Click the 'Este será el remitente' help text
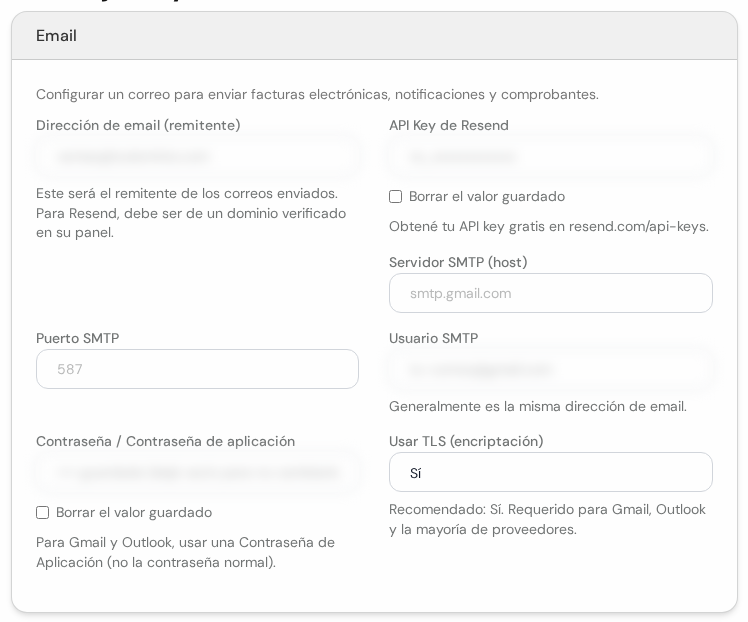 (x=191, y=213)
